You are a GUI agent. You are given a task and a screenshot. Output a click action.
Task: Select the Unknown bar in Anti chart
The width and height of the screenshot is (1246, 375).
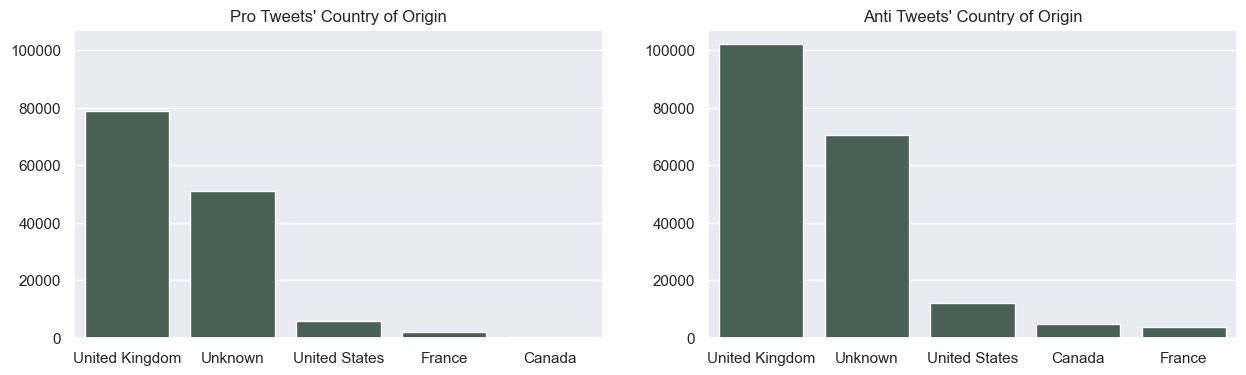pos(867,237)
